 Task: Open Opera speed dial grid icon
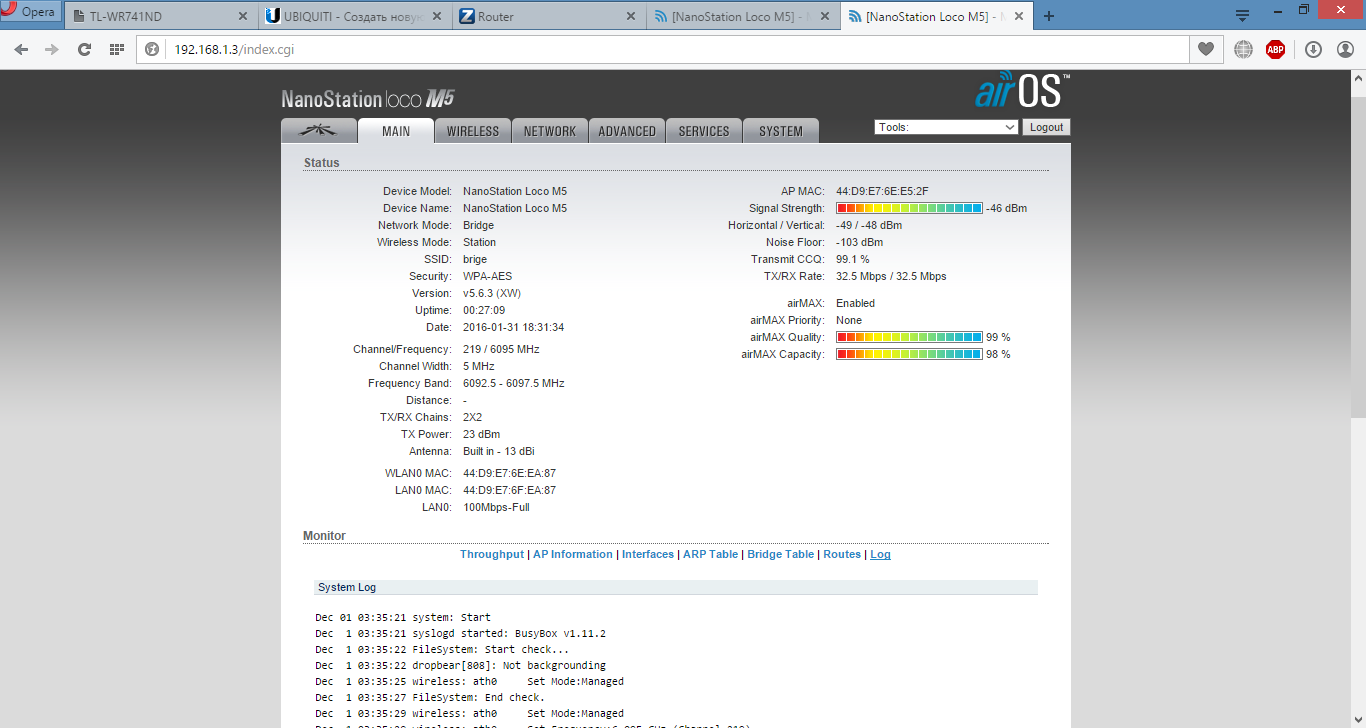(x=116, y=49)
